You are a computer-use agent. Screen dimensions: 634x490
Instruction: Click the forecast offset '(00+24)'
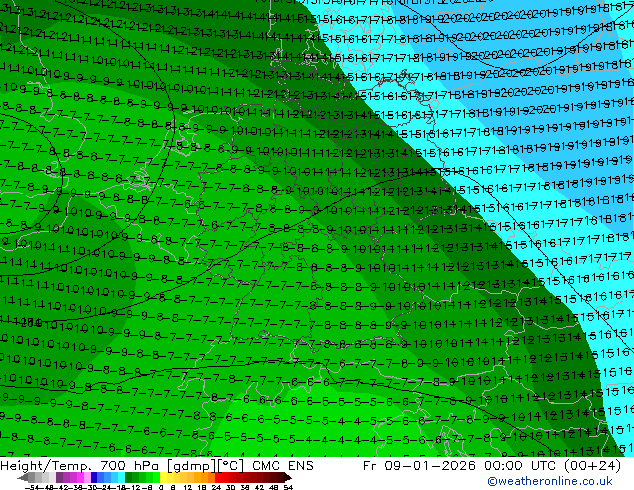tap(592, 466)
